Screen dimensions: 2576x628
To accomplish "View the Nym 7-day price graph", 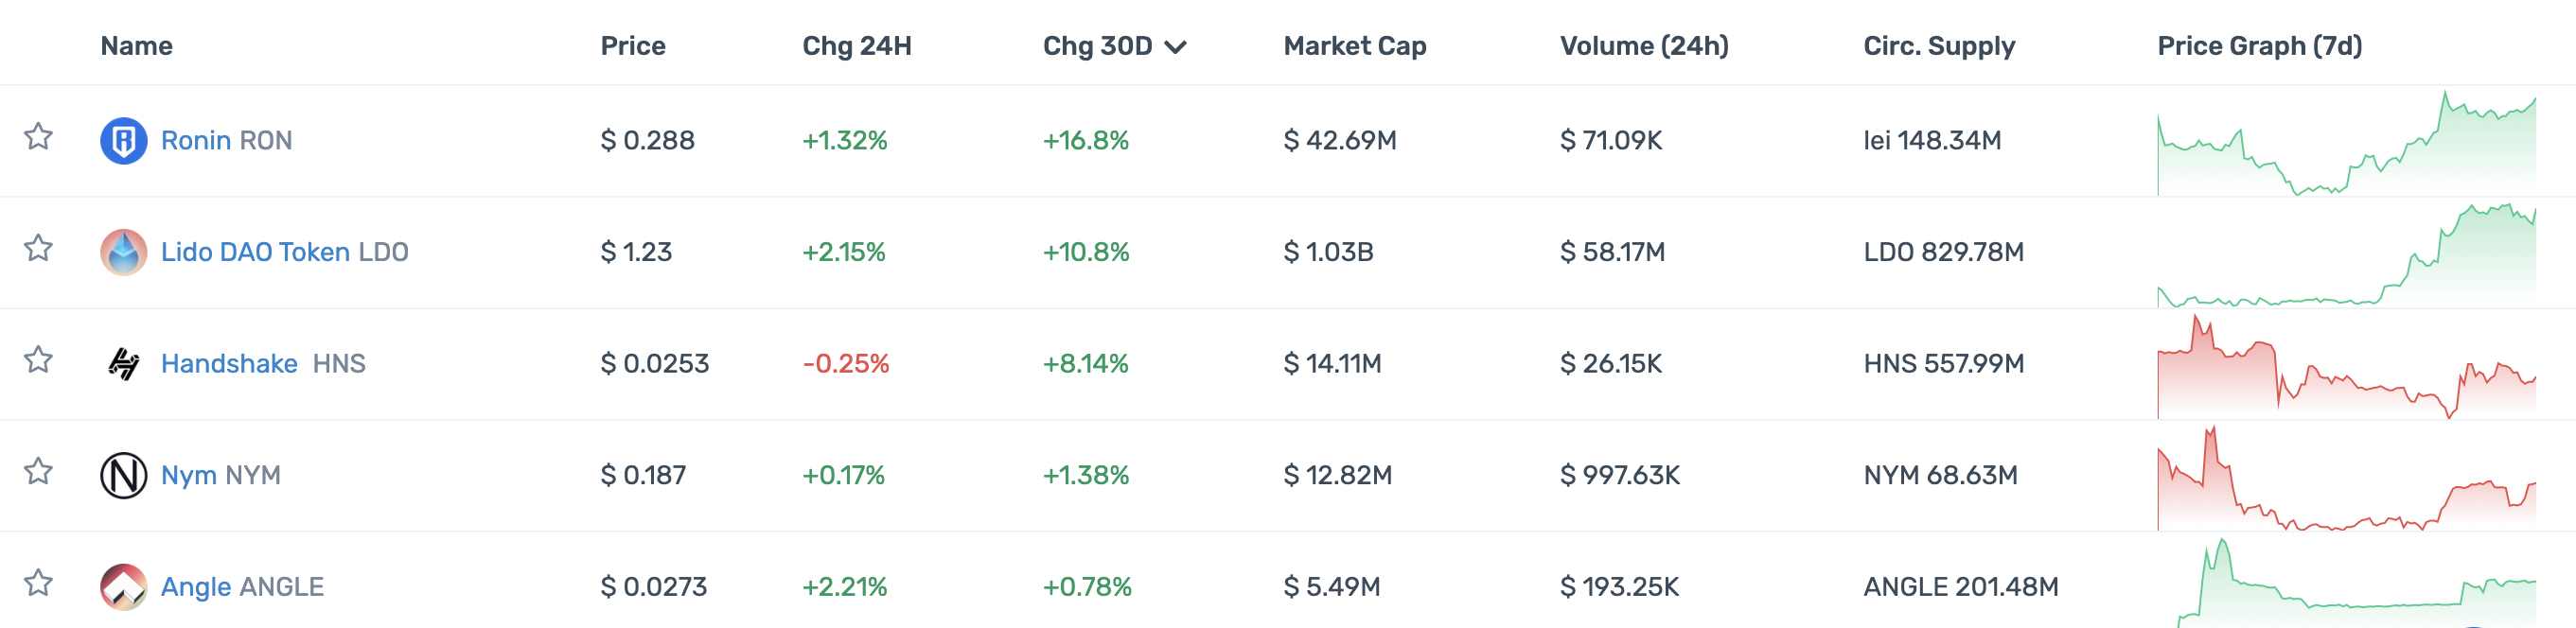I will pyautogui.click(x=2346, y=478).
